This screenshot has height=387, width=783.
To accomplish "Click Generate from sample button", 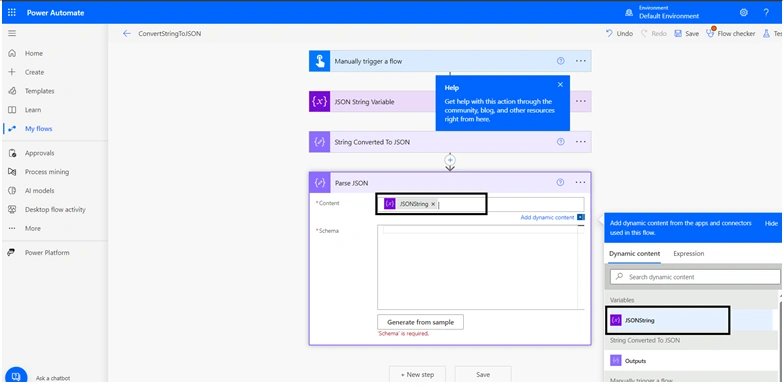I will click(x=420, y=322).
